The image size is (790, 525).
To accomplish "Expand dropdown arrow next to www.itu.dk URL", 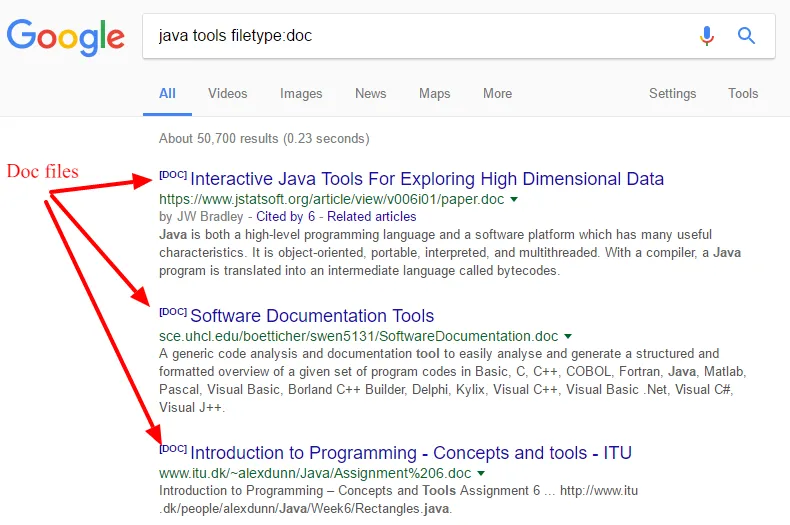I will [481, 474].
